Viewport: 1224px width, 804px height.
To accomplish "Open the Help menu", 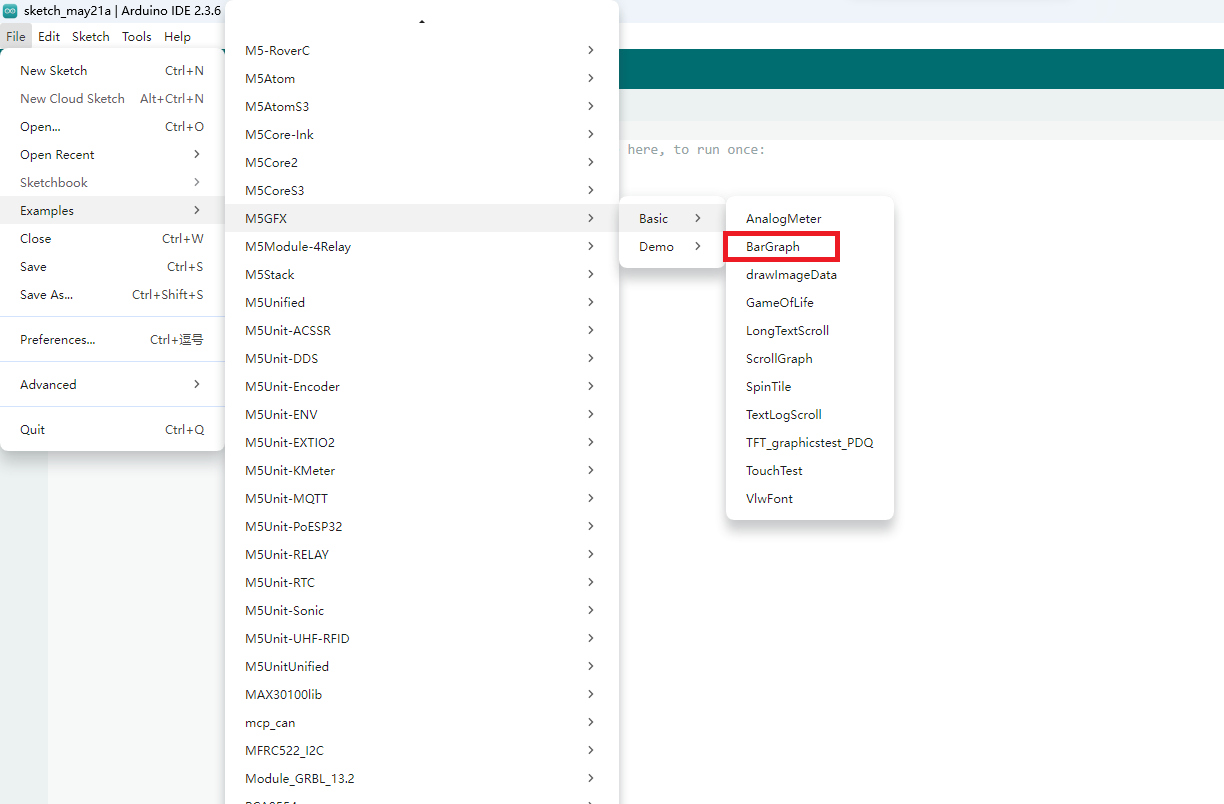I will pos(177,37).
